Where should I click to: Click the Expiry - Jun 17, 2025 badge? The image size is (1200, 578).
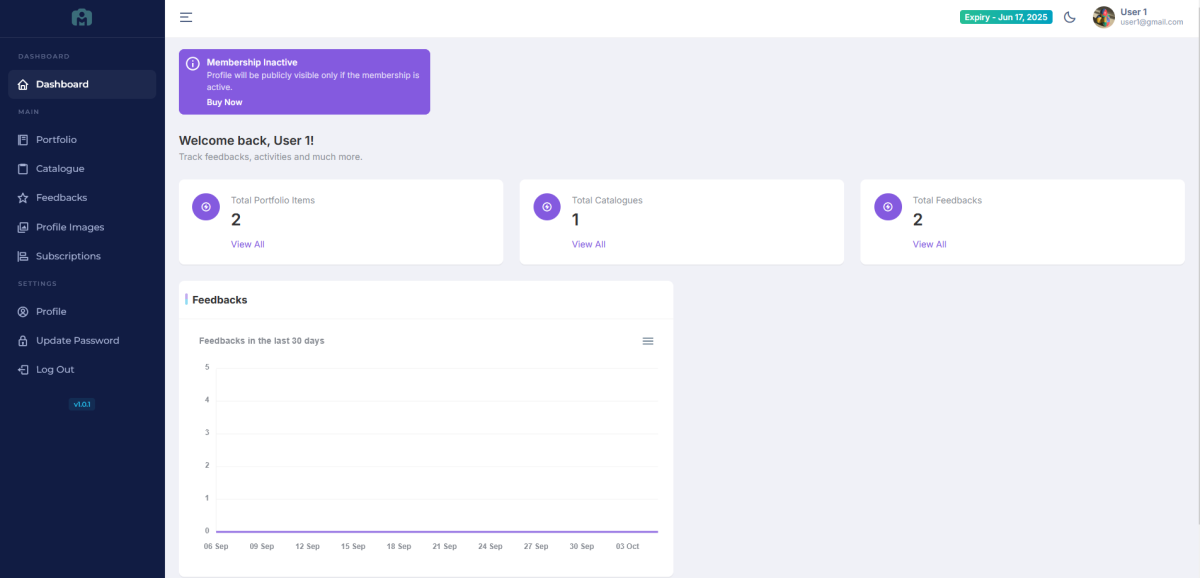click(1006, 17)
